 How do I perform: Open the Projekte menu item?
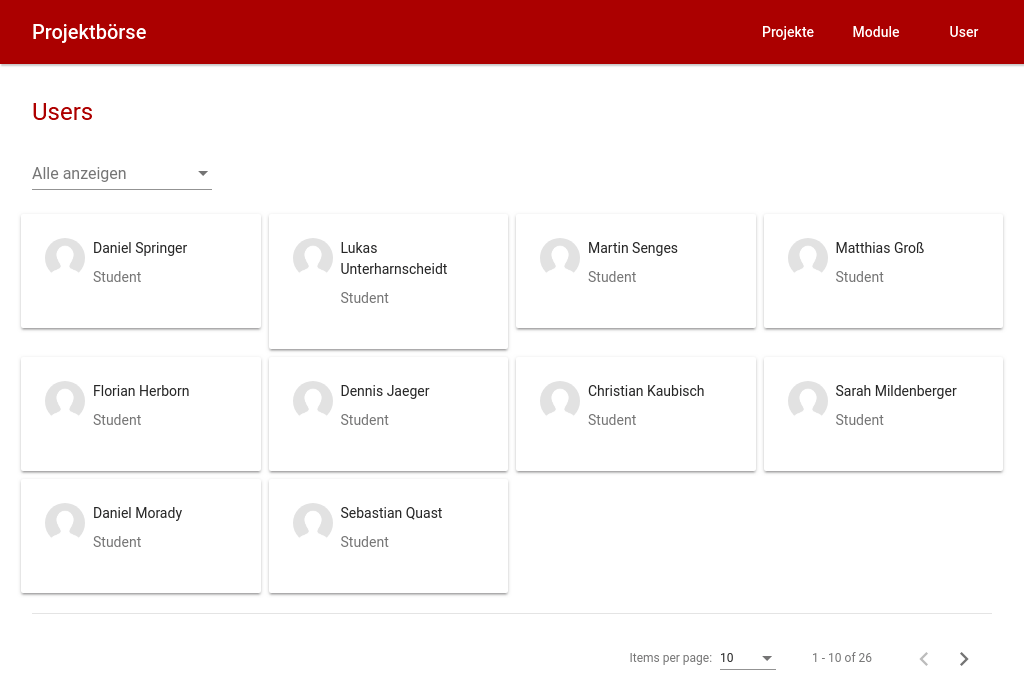tap(788, 32)
